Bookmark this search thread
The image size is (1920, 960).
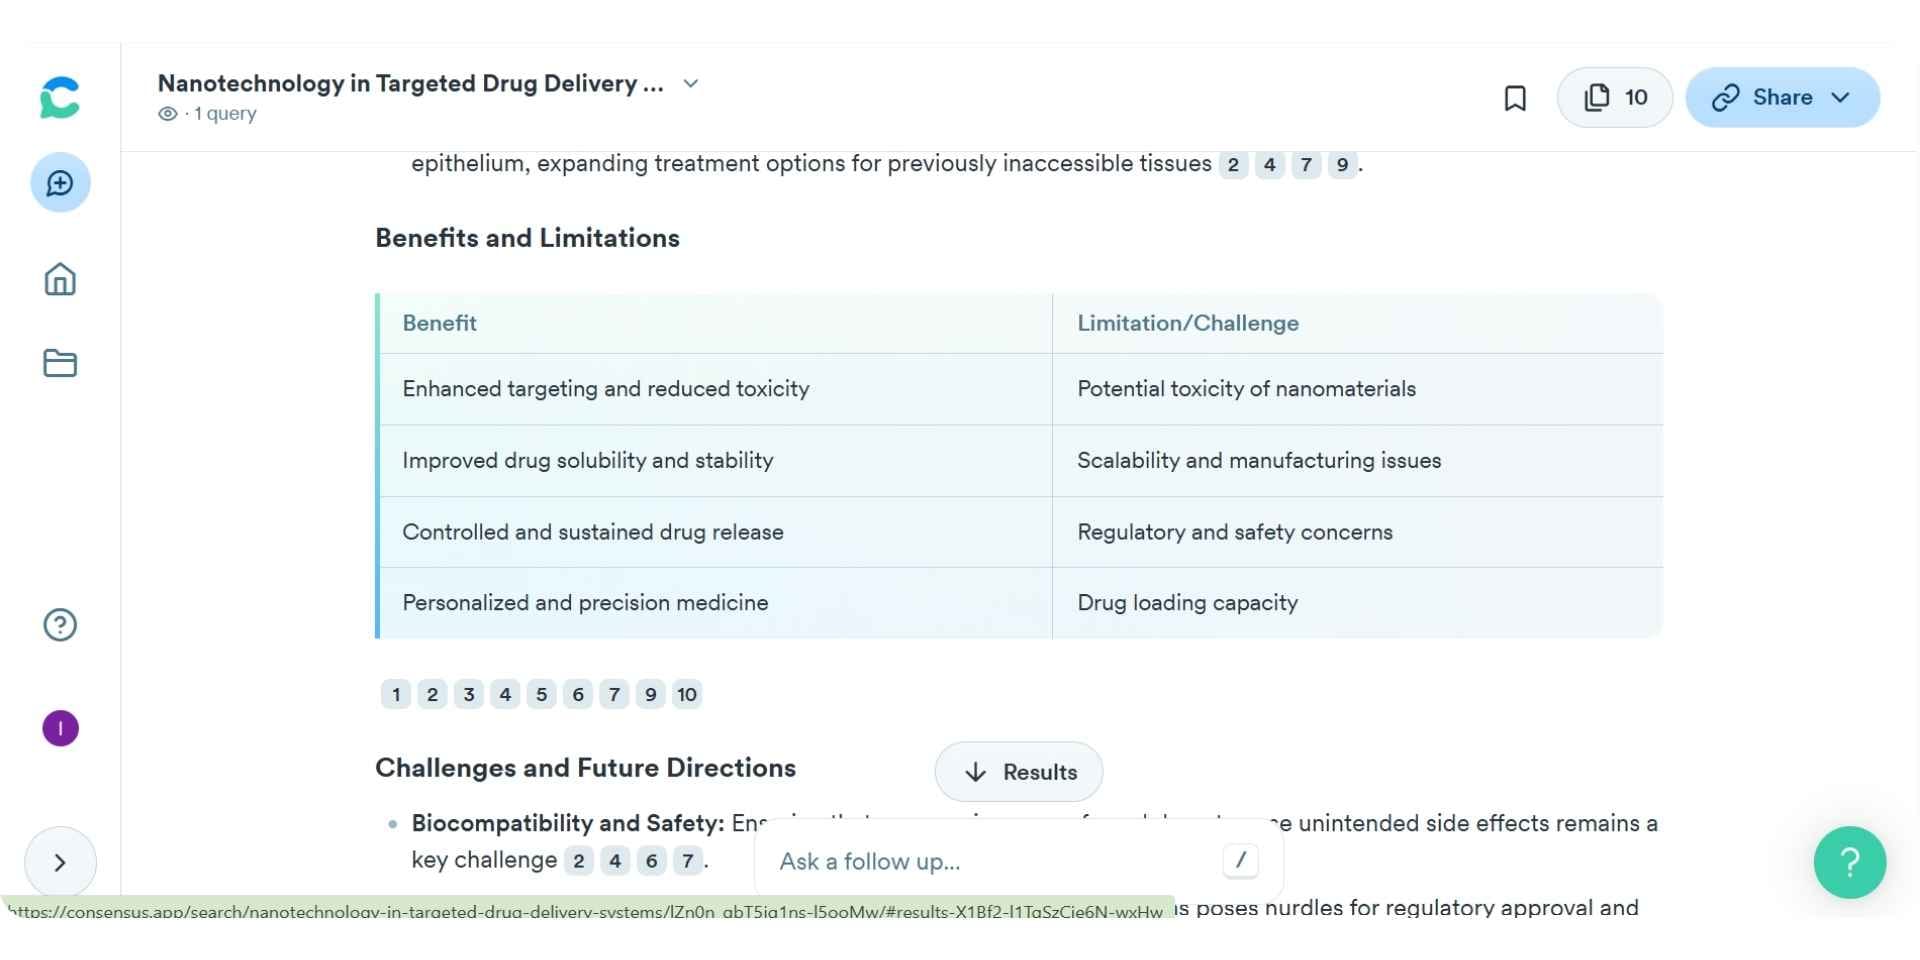tap(1515, 98)
